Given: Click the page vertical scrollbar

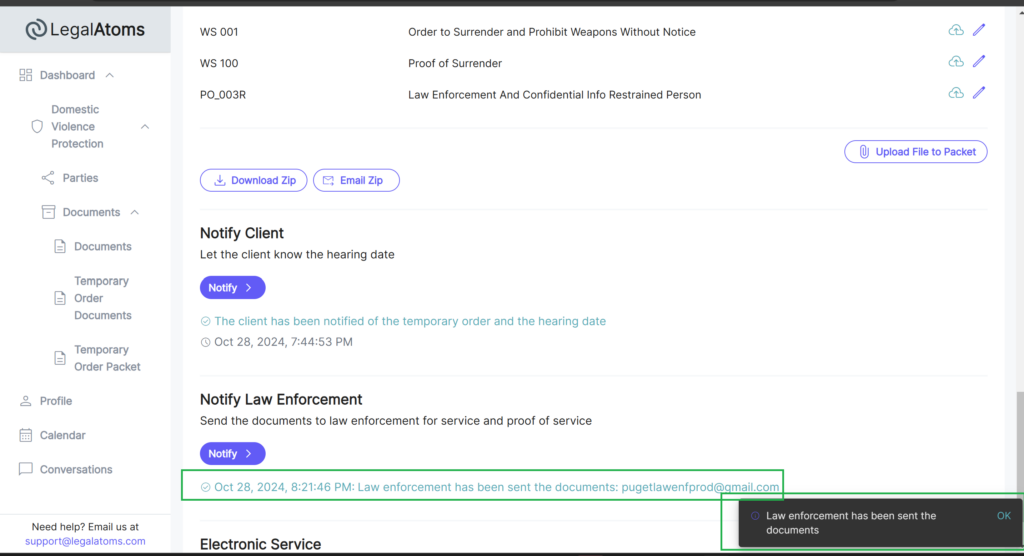Looking at the screenshot, I should [x=1019, y=444].
